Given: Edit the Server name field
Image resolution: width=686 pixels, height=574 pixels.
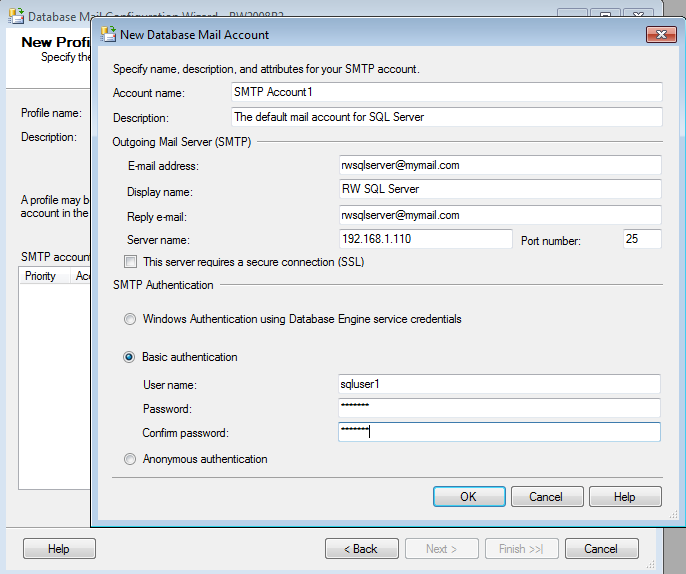Looking at the screenshot, I should point(426,239).
